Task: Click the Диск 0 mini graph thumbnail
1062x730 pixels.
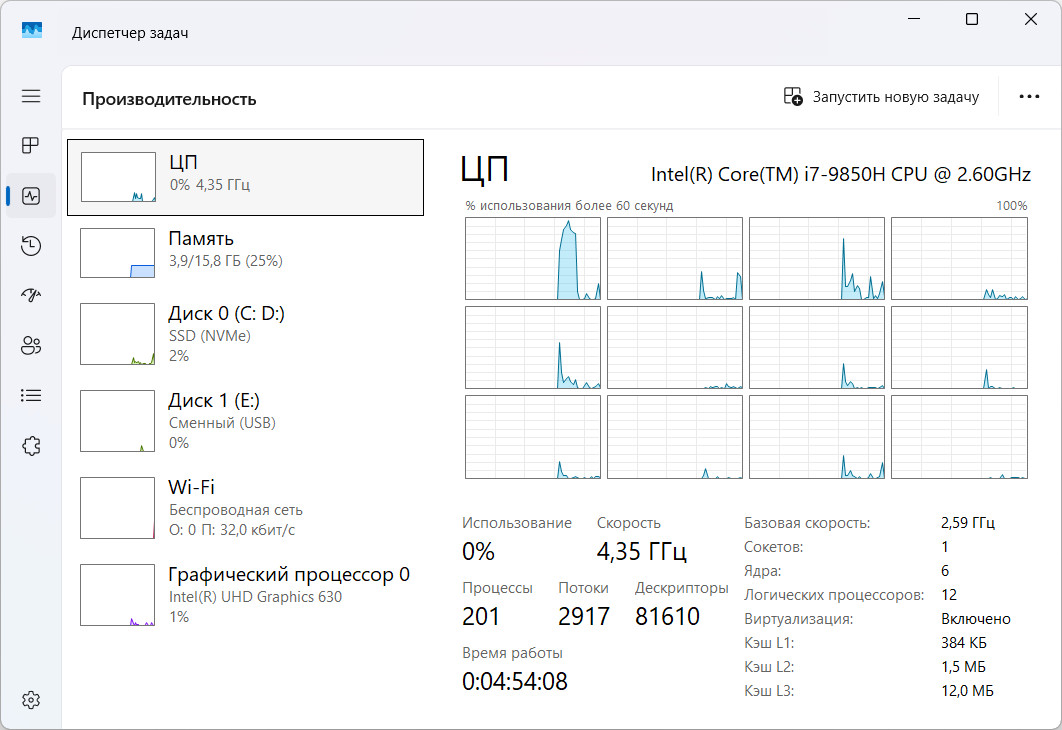Action: tap(117, 334)
